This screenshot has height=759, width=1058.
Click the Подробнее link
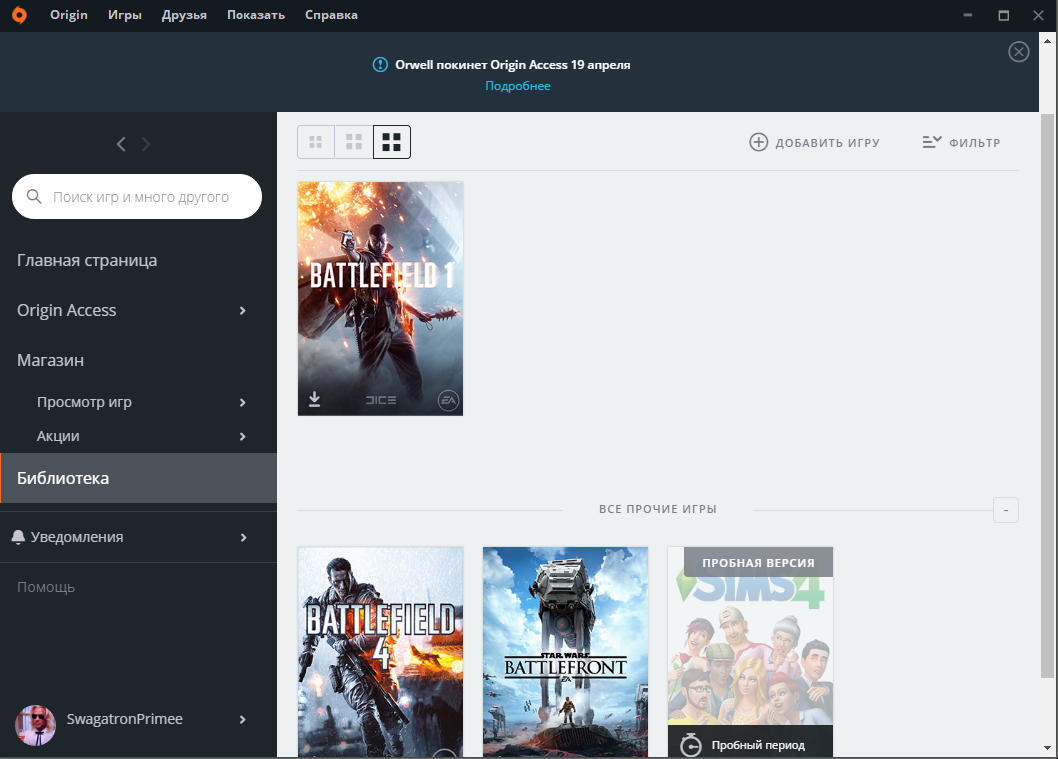point(518,86)
